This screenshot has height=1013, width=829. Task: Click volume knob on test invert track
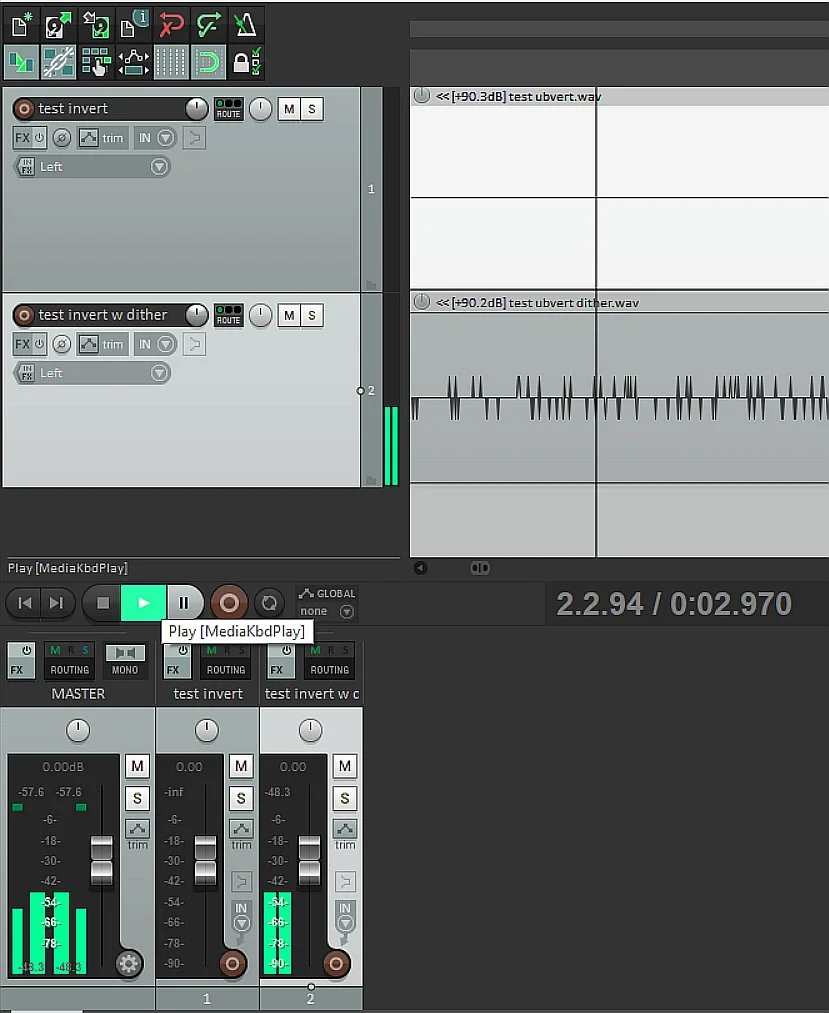[x=196, y=109]
